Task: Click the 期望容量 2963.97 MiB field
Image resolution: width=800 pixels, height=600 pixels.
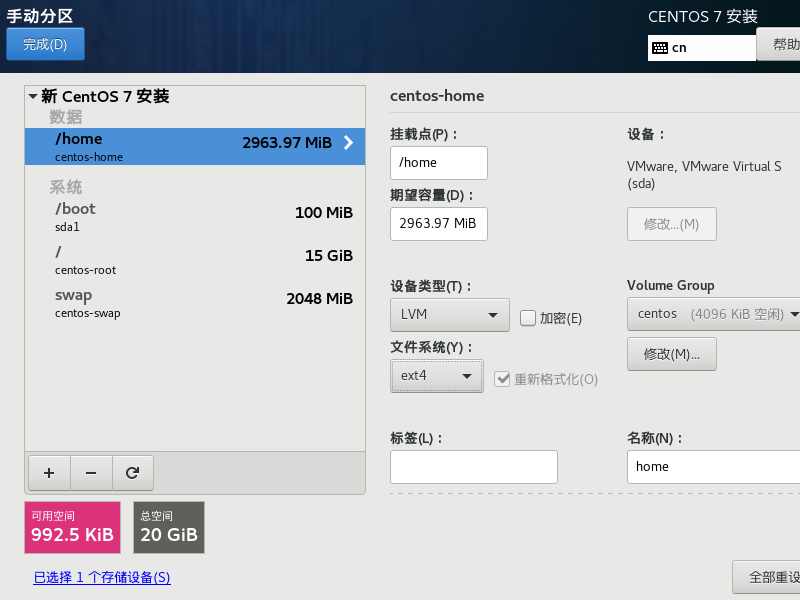Action: pos(439,223)
